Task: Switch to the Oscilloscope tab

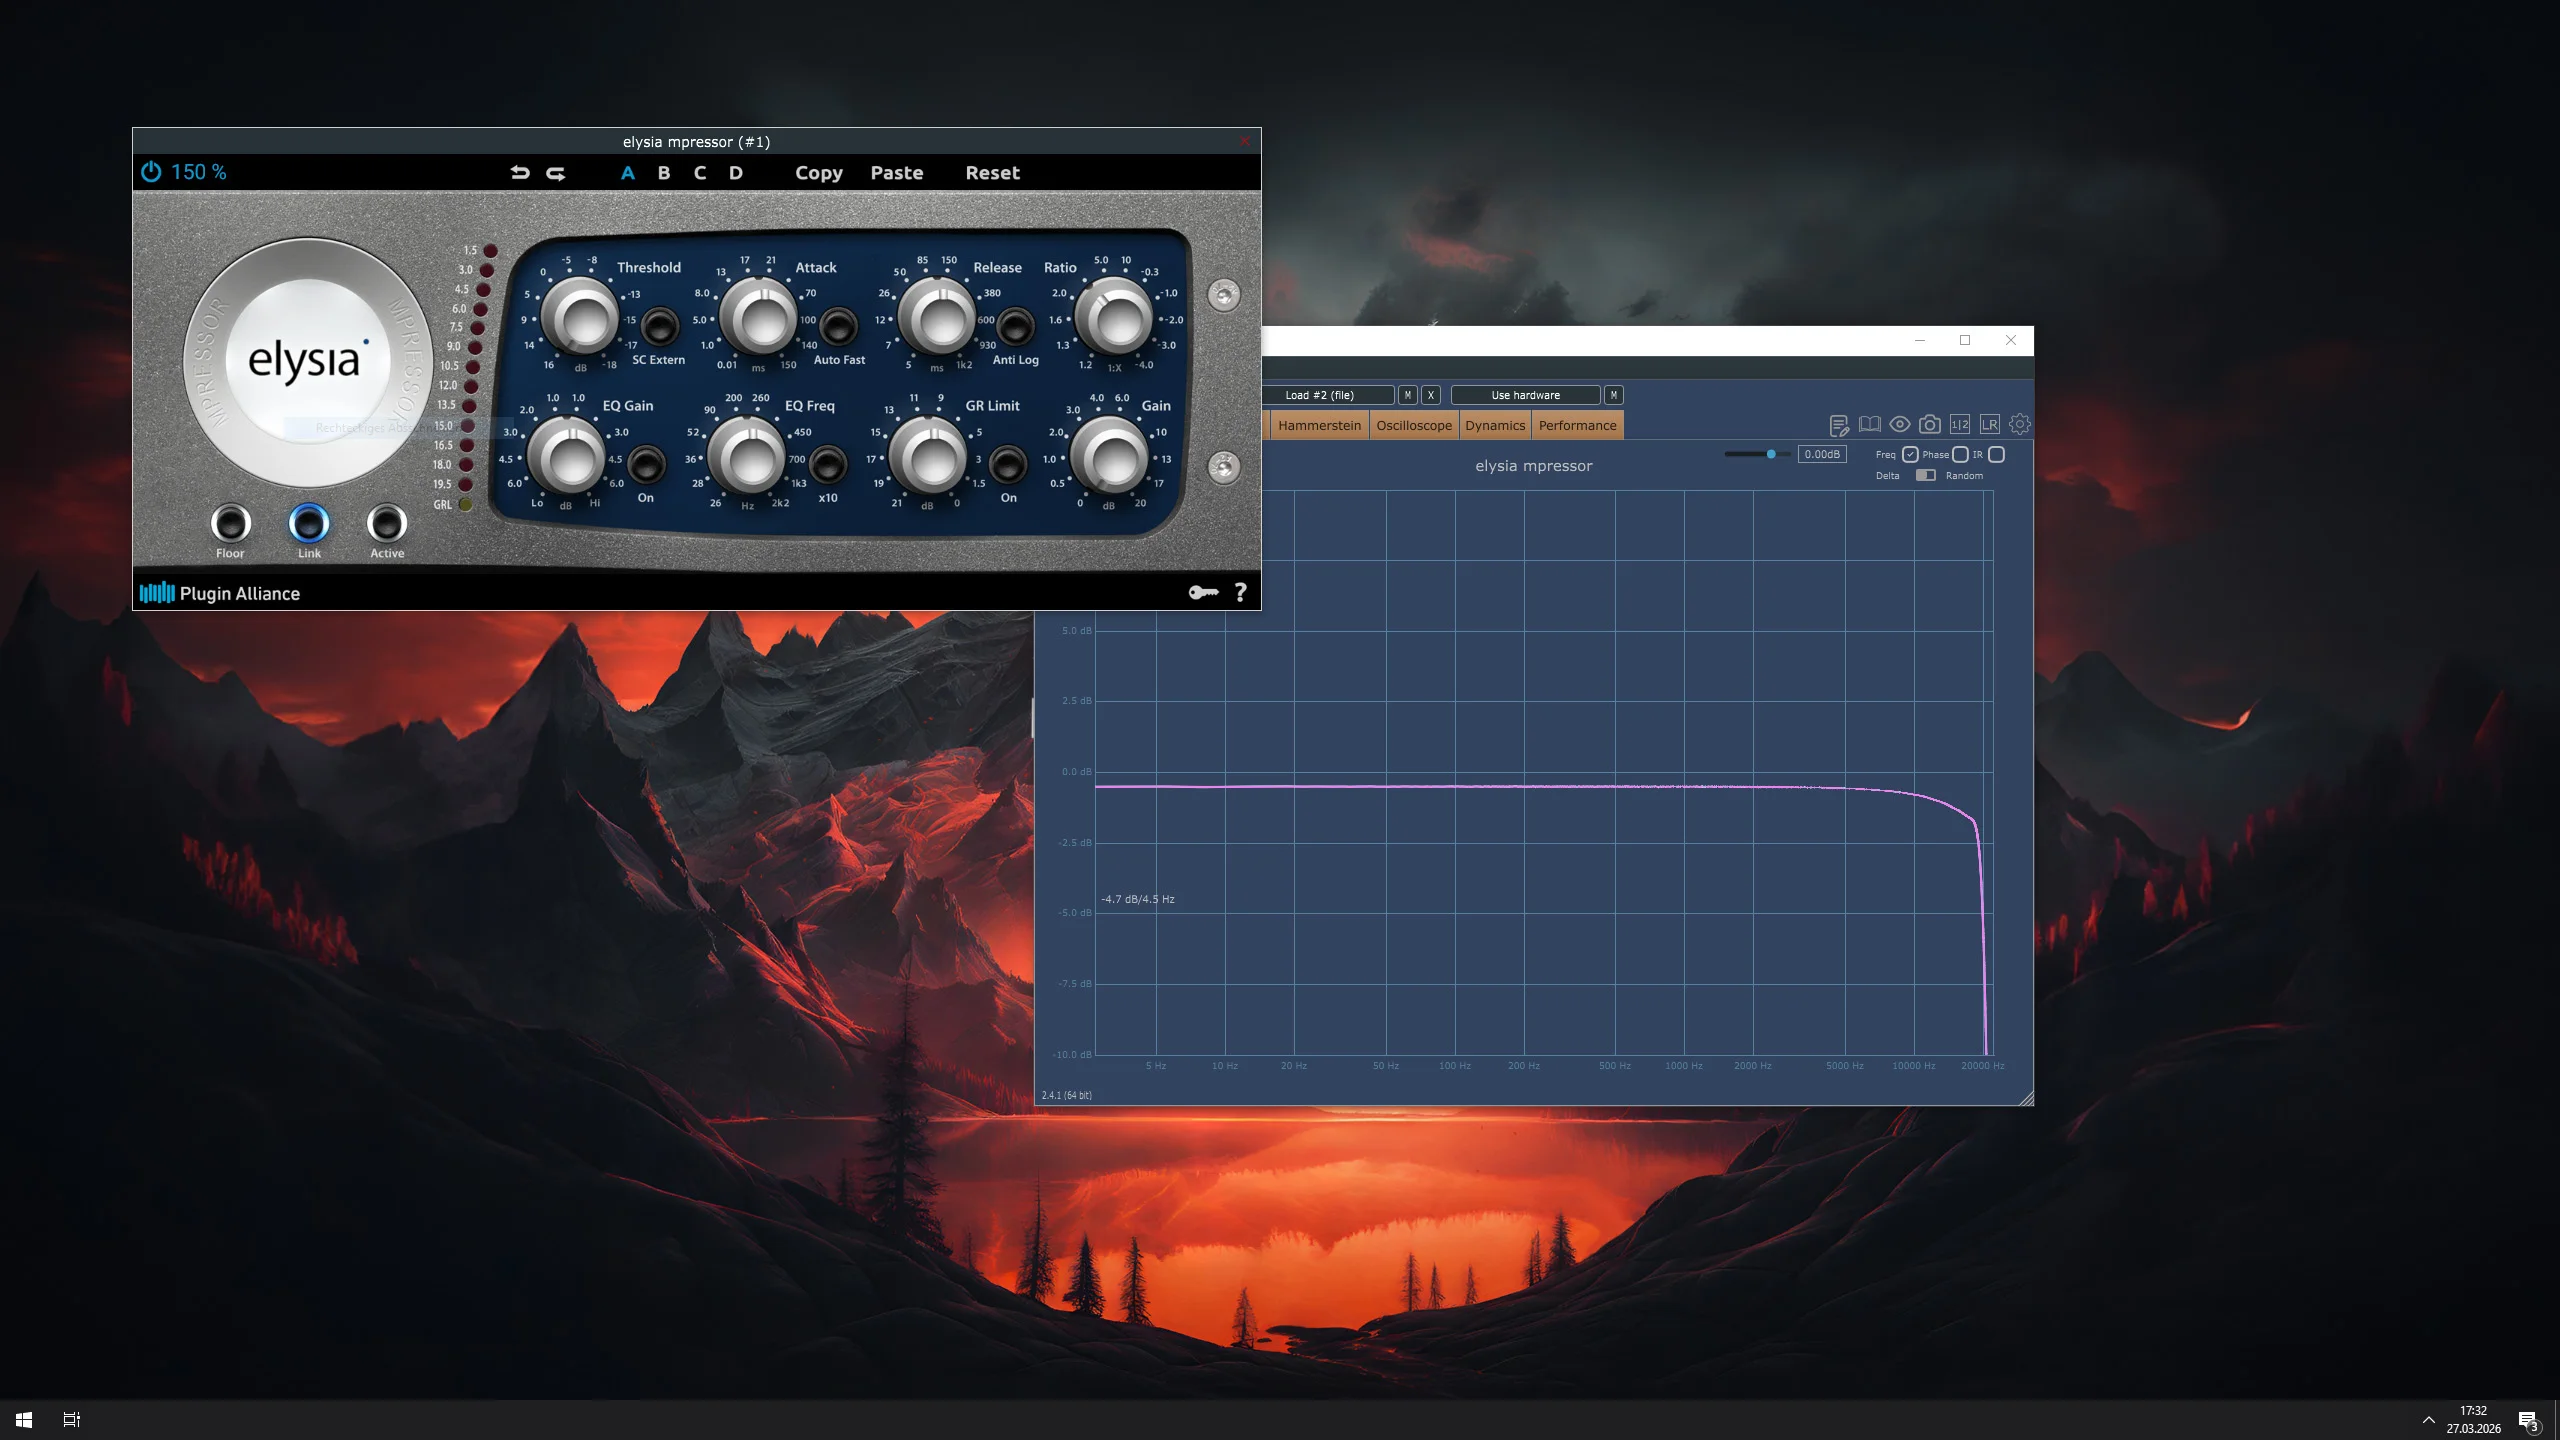Action: click(1414, 426)
